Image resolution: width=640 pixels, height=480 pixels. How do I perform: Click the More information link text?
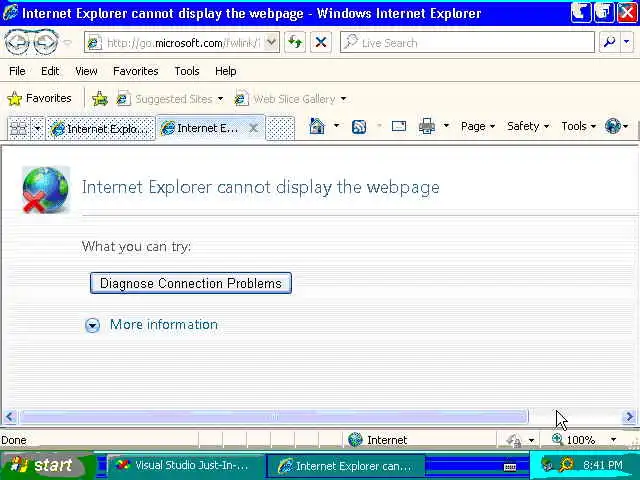click(x=164, y=324)
